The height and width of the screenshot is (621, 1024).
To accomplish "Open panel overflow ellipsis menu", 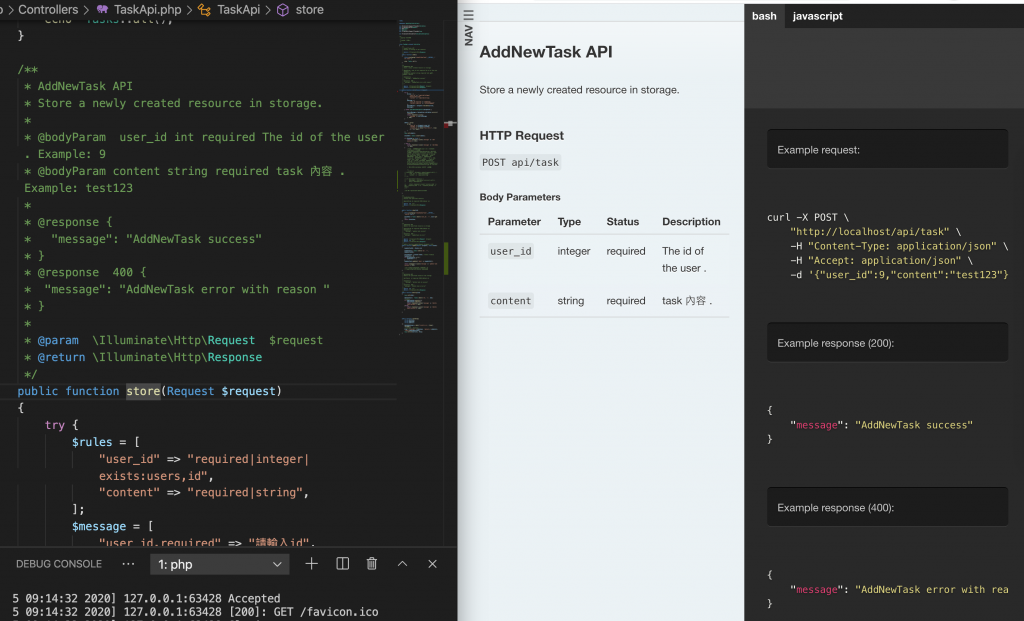I will click(x=128, y=564).
